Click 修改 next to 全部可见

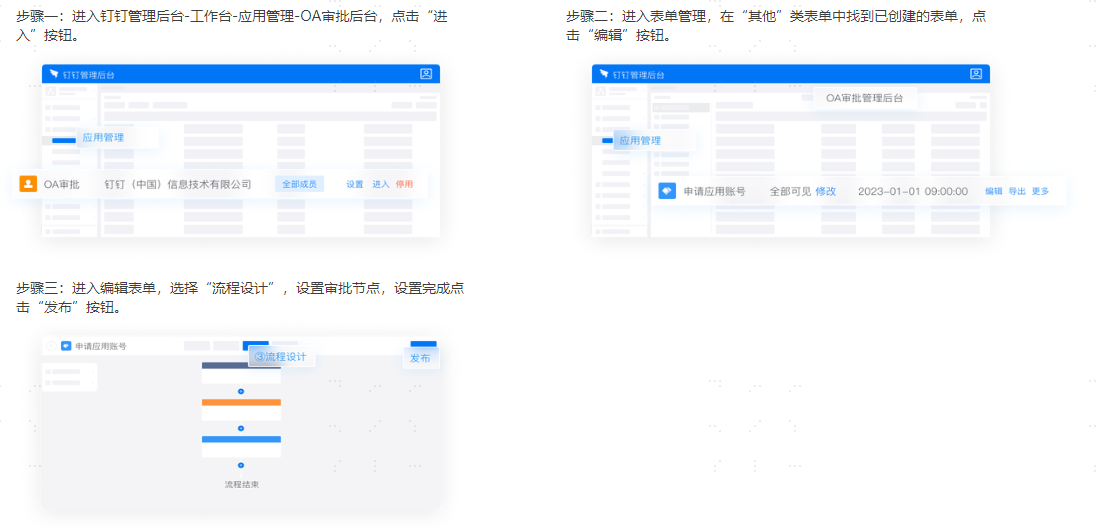tap(826, 191)
